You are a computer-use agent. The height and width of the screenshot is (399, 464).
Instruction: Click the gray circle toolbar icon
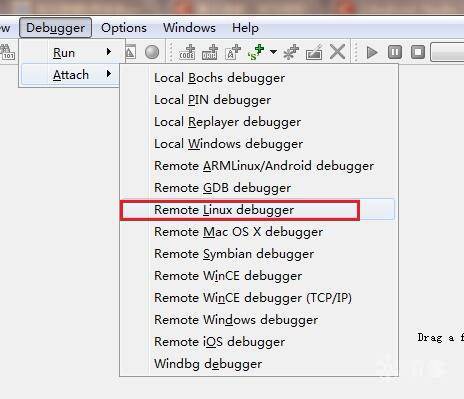point(152,52)
